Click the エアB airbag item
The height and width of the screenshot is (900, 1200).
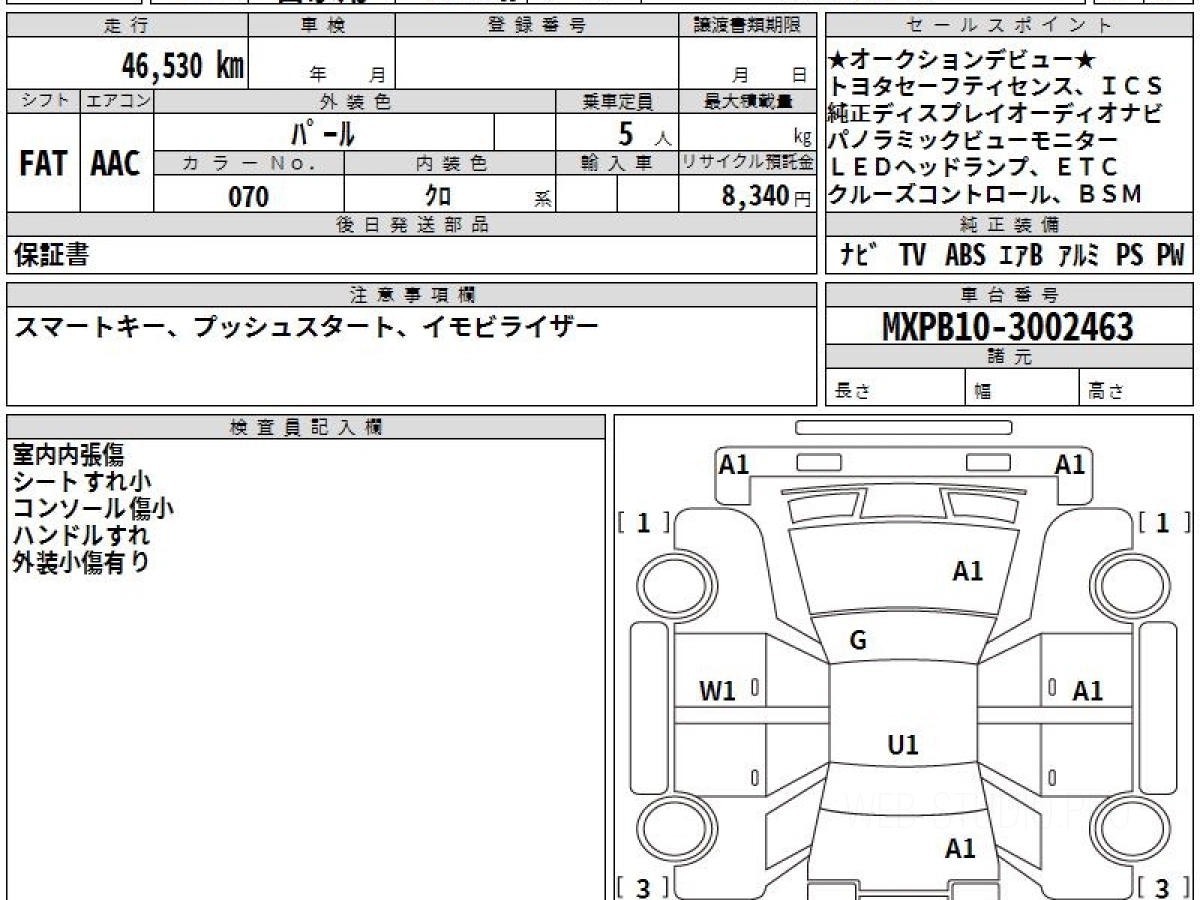[1021, 255]
